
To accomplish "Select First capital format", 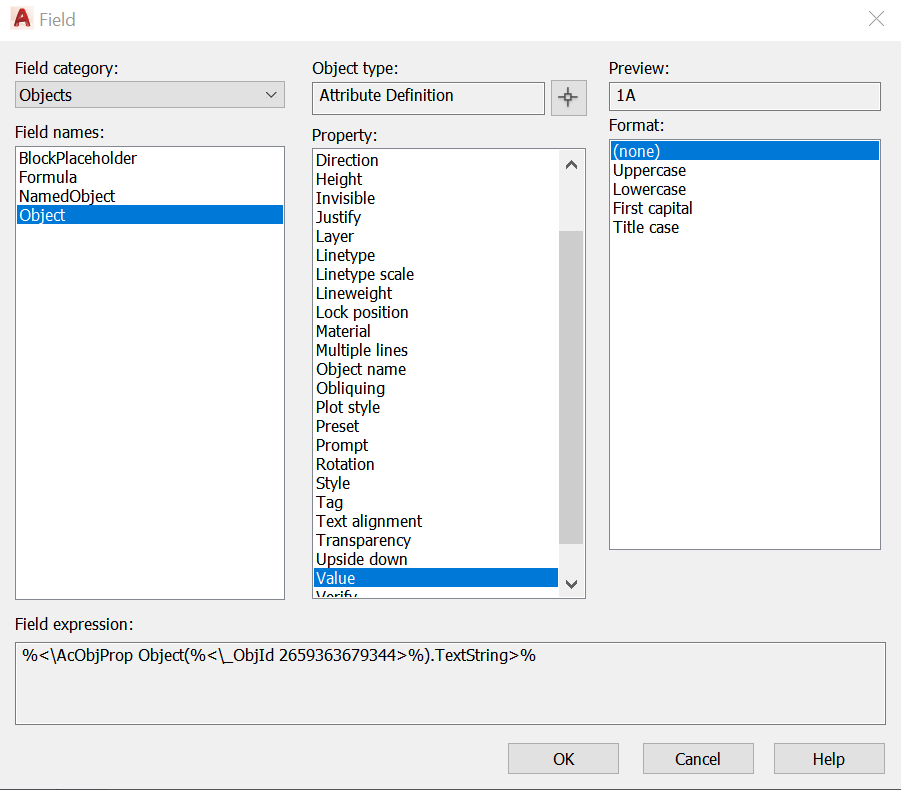I will [x=745, y=208].
